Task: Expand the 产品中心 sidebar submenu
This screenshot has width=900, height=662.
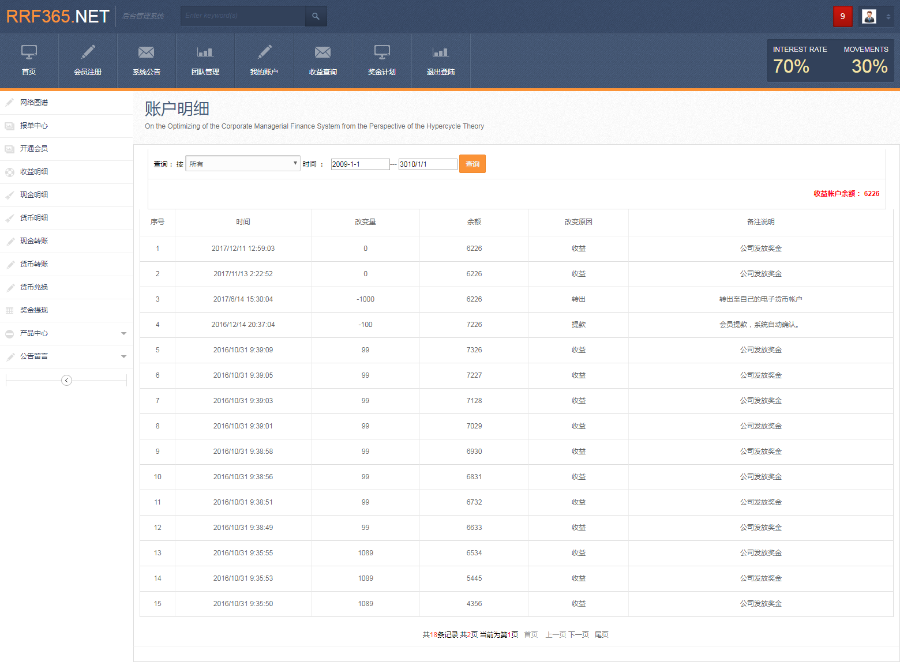Action: pyautogui.click(x=123, y=333)
